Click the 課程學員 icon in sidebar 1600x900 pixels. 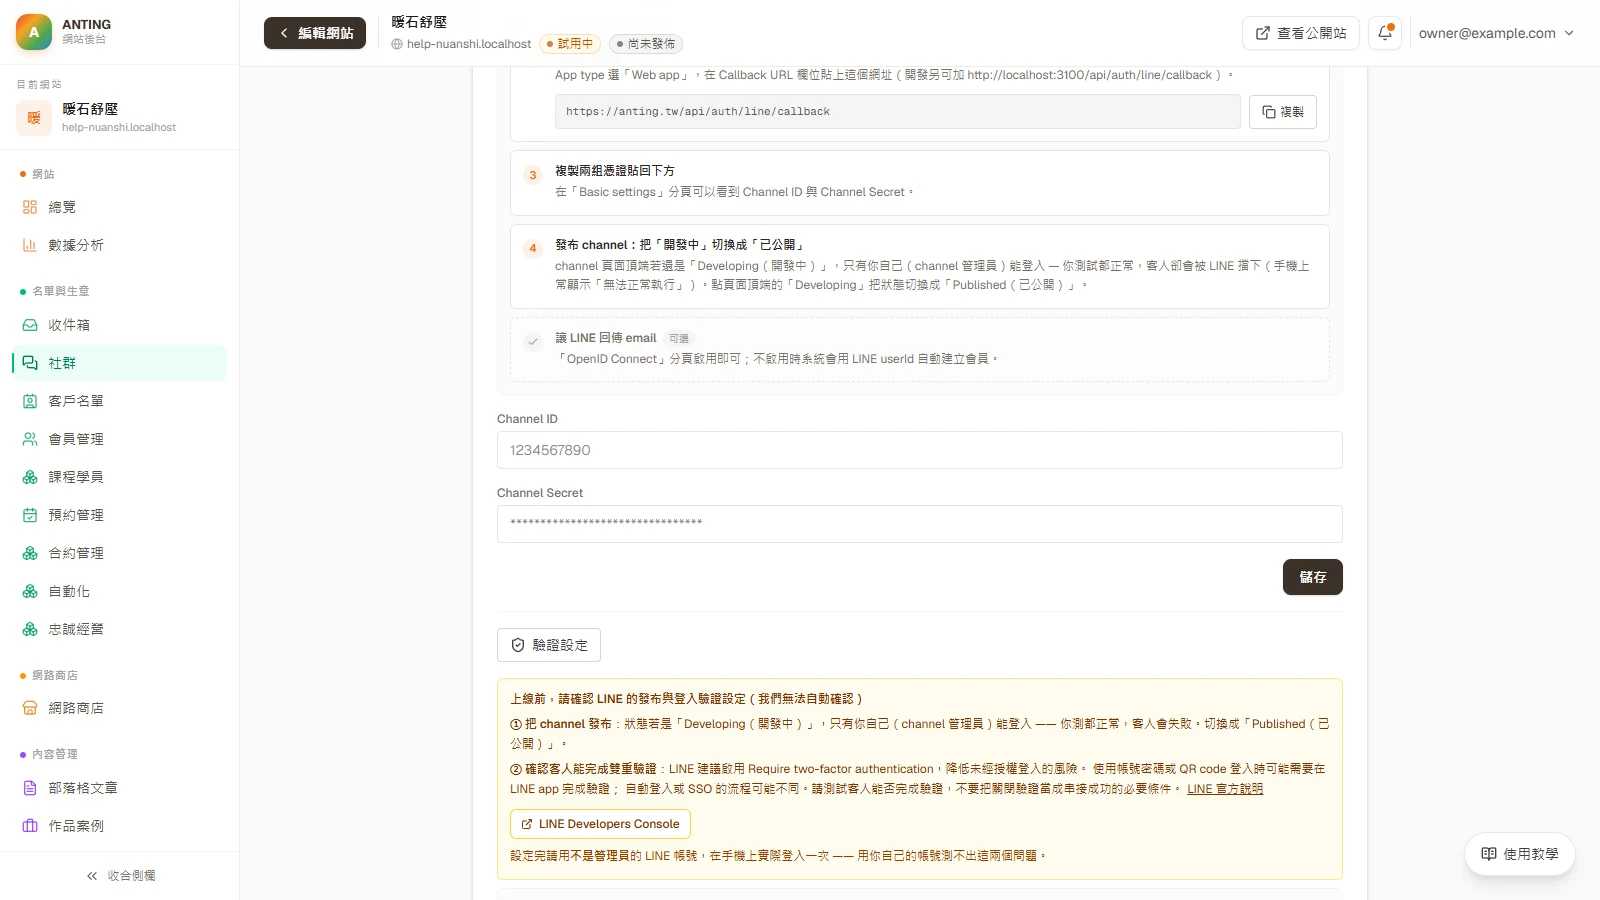click(x=30, y=477)
